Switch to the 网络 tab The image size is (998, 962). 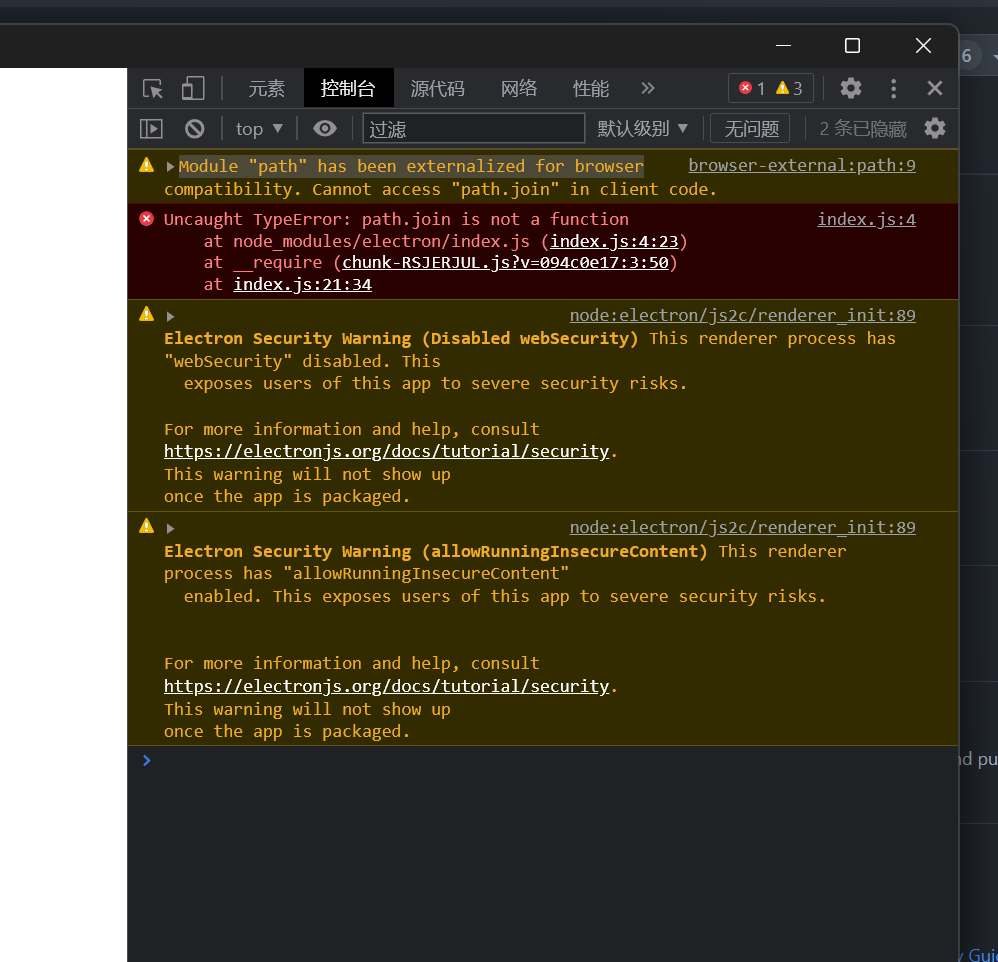pyautogui.click(x=519, y=88)
